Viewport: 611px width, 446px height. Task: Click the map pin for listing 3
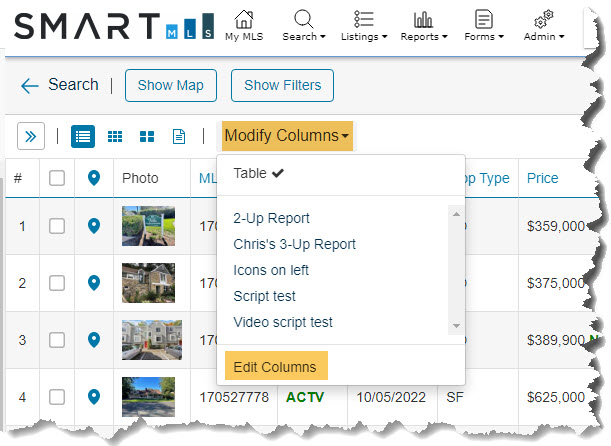coord(94,340)
